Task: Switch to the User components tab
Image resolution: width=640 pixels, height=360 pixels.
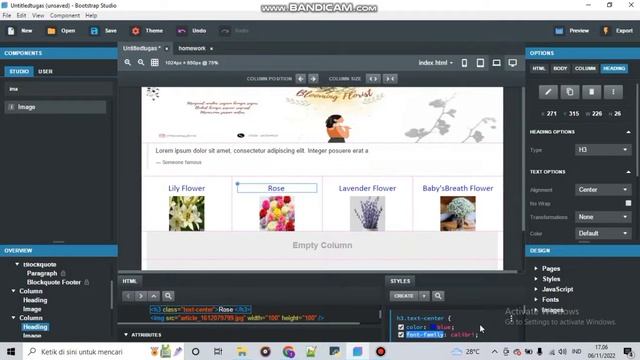Action: [45, 71]
